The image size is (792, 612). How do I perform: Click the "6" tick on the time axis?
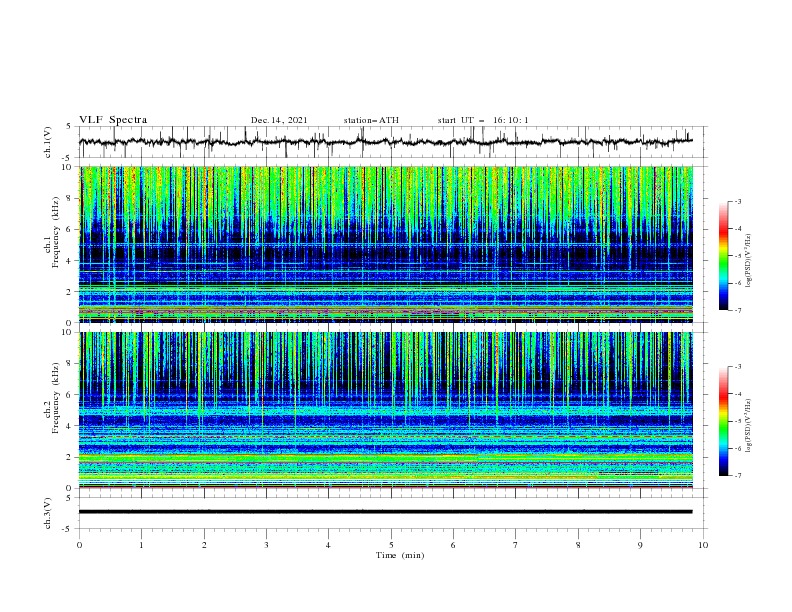tap(453, 545)
